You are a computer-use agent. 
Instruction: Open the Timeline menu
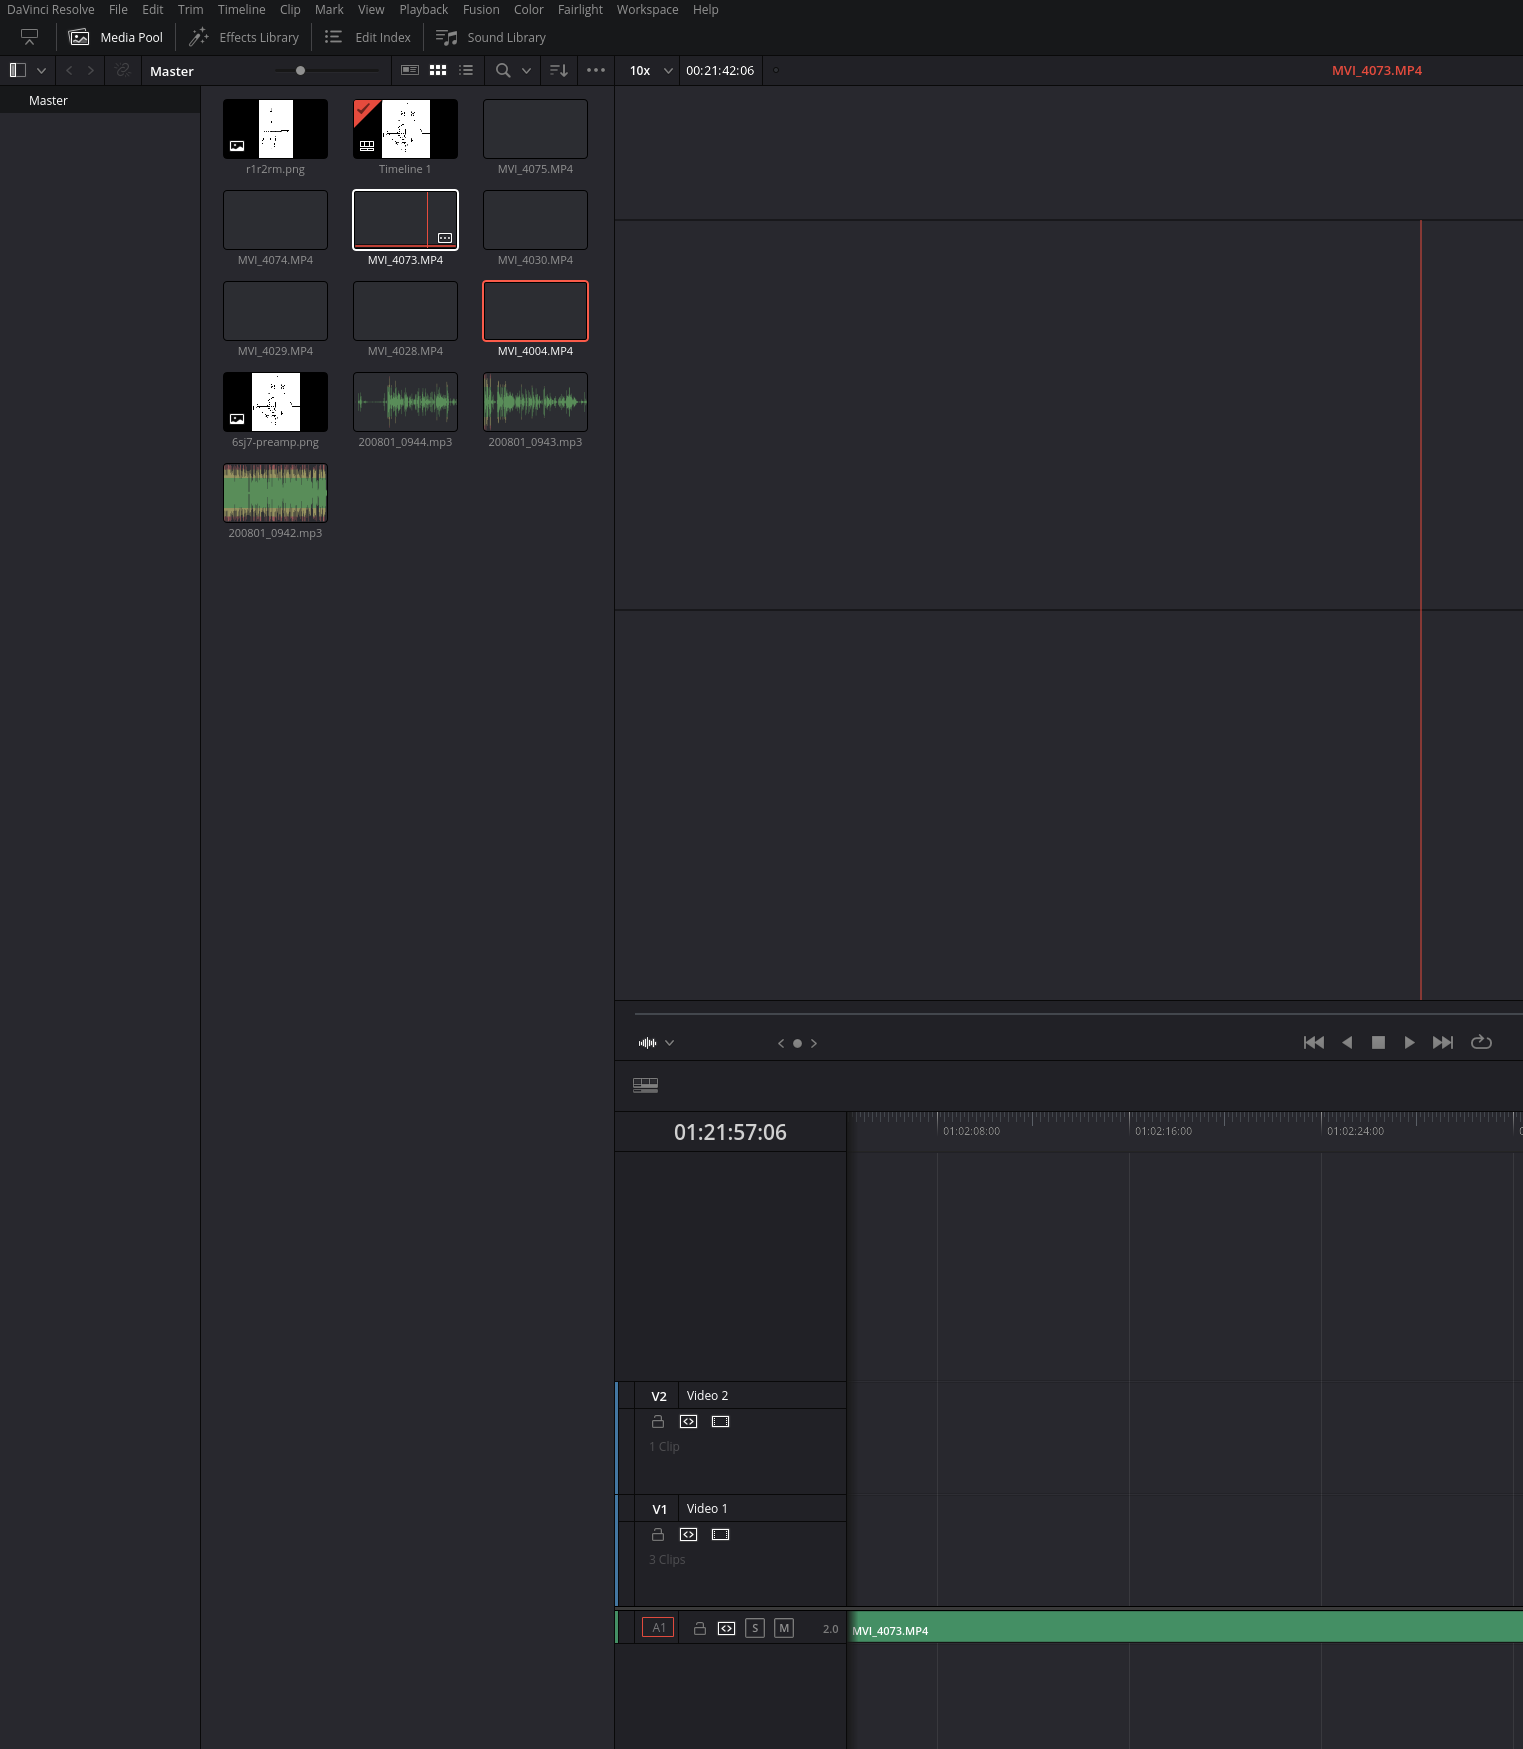(241, 9)
